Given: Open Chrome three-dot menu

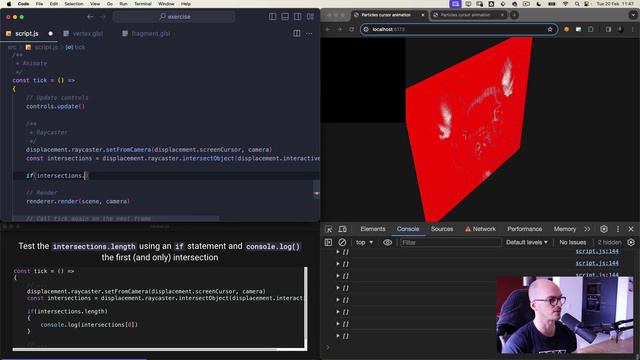Looking at the screenshot, I should tap(633, 29).
